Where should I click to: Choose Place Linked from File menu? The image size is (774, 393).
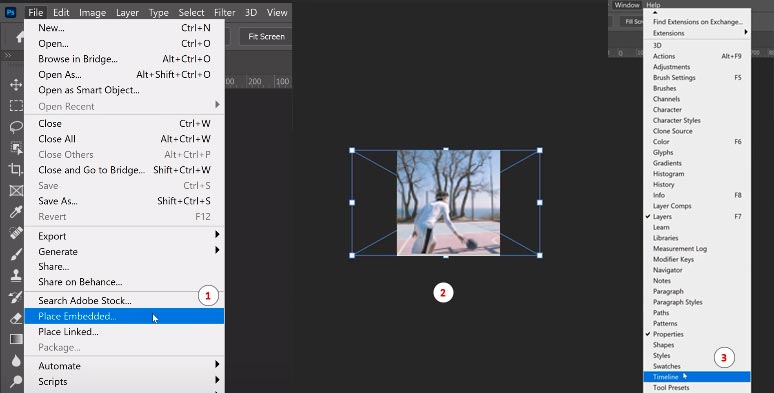point(124,332)
